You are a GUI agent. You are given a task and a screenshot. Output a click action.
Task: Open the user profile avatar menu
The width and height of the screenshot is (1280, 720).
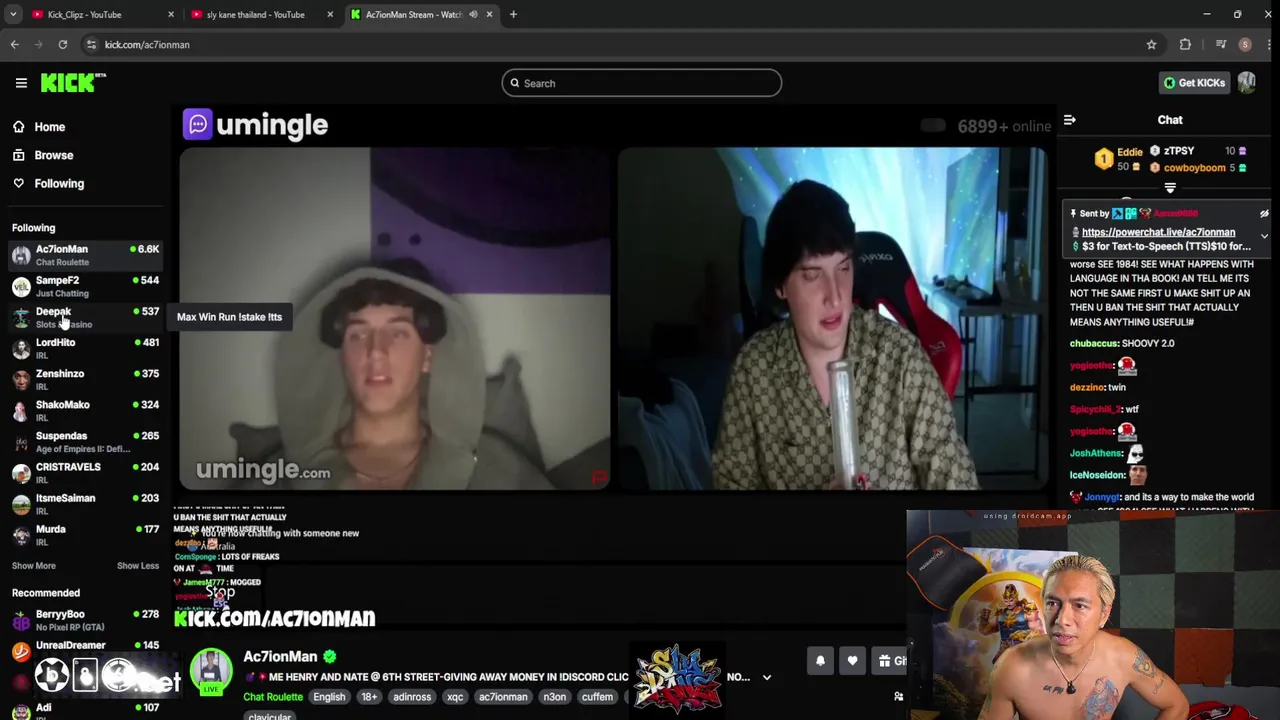(1246, 83)
